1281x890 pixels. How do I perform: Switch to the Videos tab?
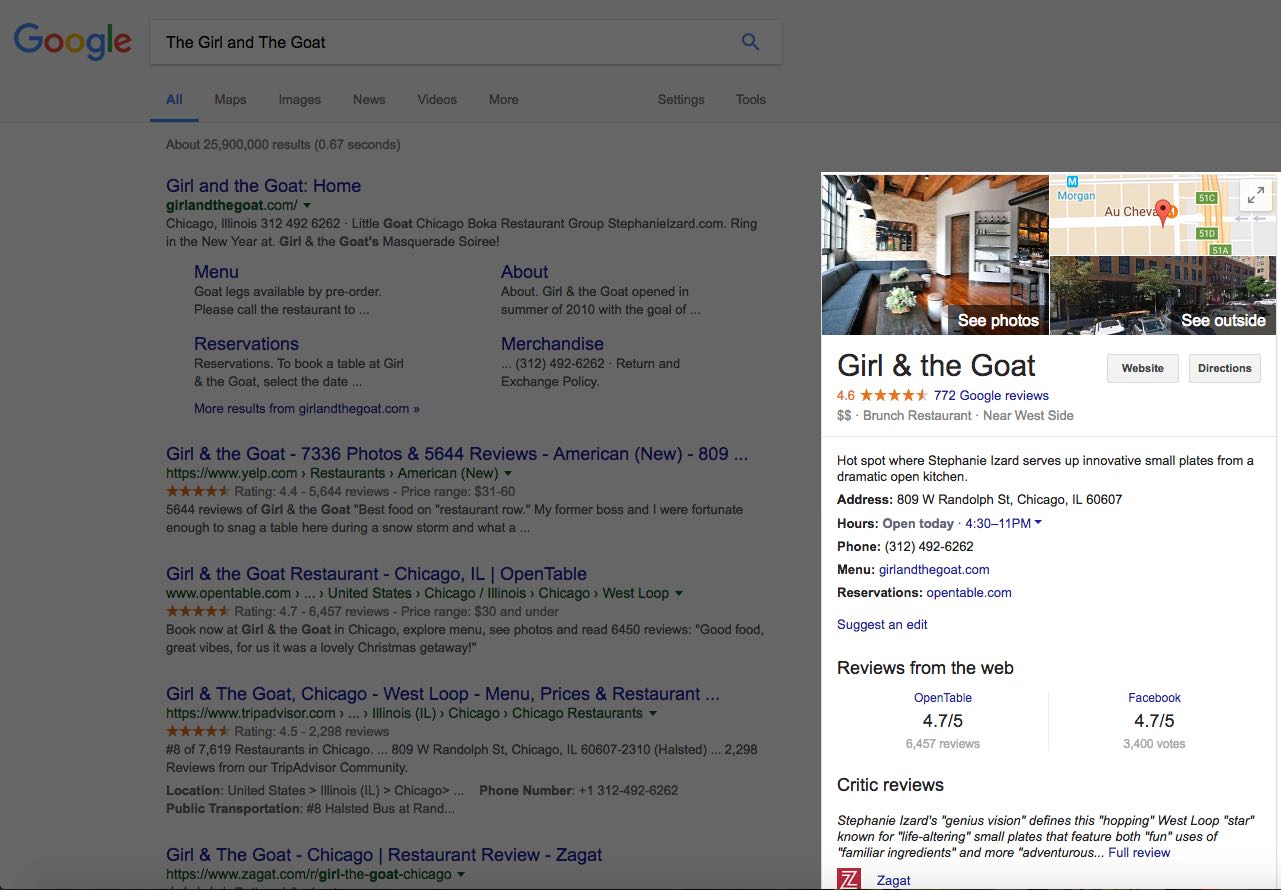tap(437, 99)
